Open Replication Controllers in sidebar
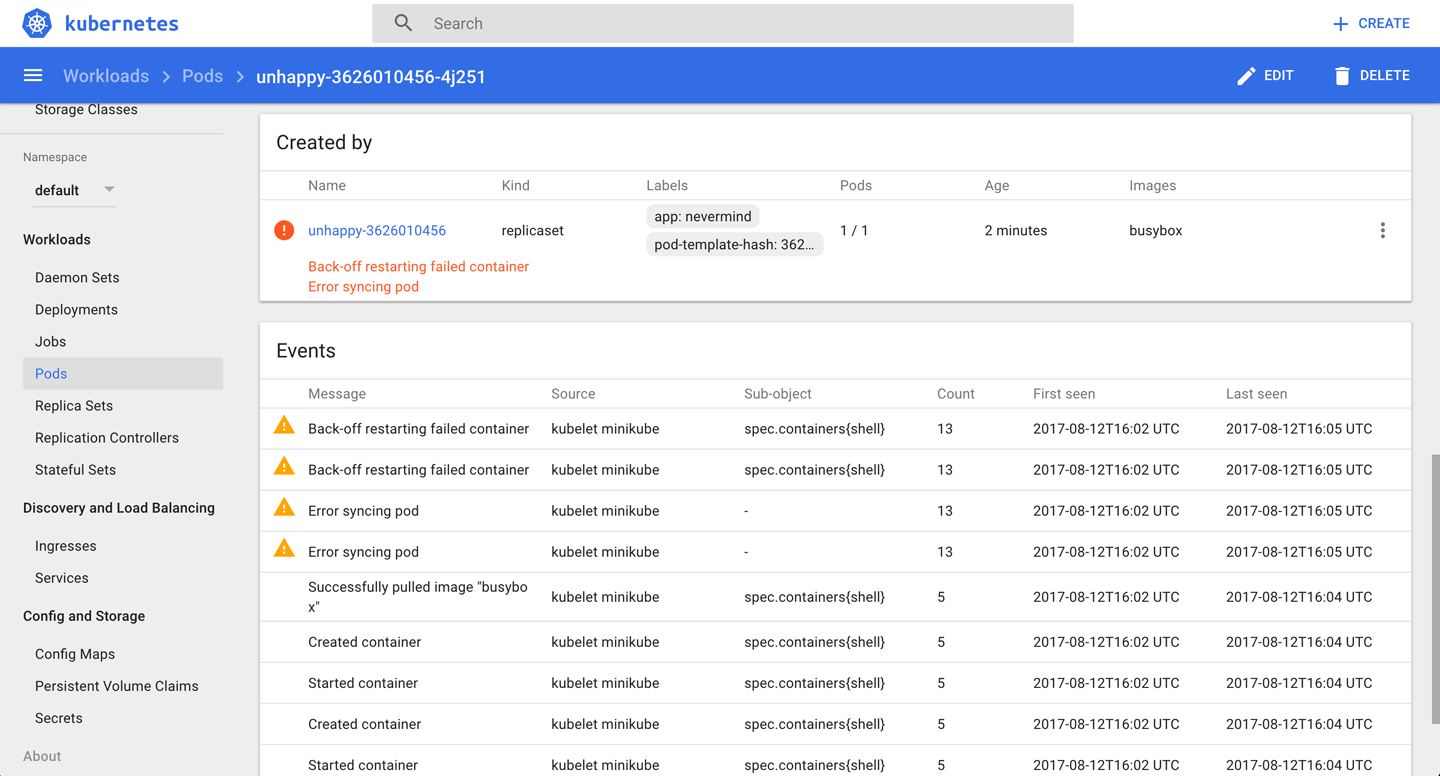Screen dimensions: 1440x776 [107, 437]
